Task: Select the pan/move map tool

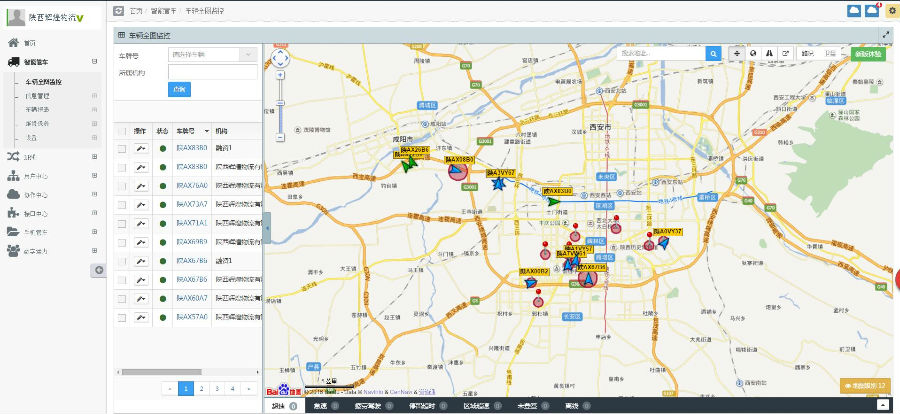Action: (x=737, y=53)
